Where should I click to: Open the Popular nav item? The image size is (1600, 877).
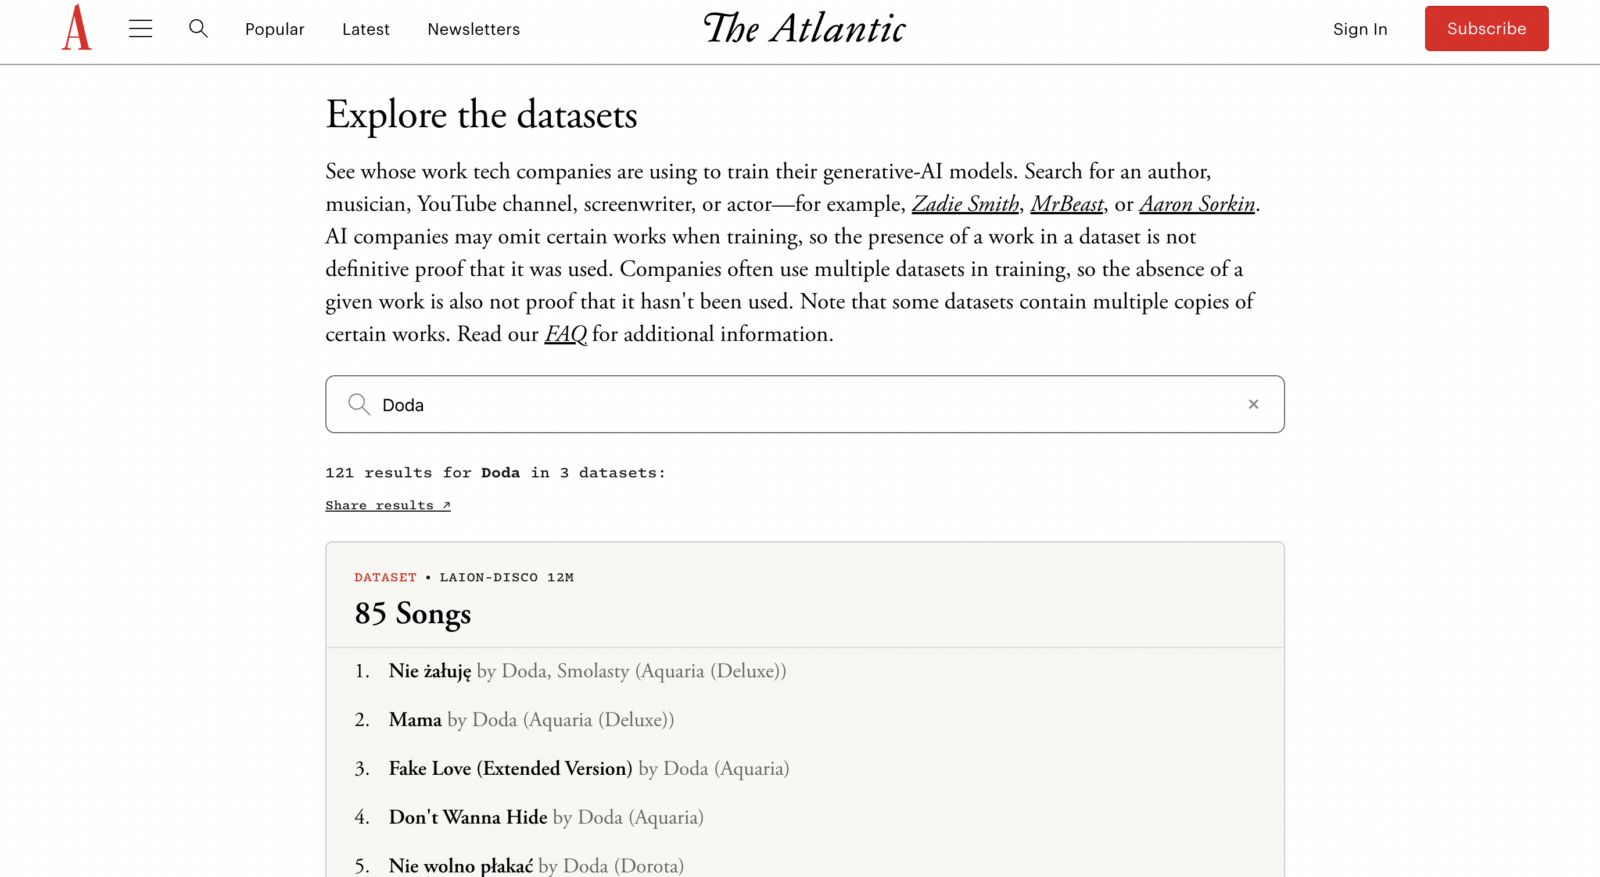tap(275, 29)
